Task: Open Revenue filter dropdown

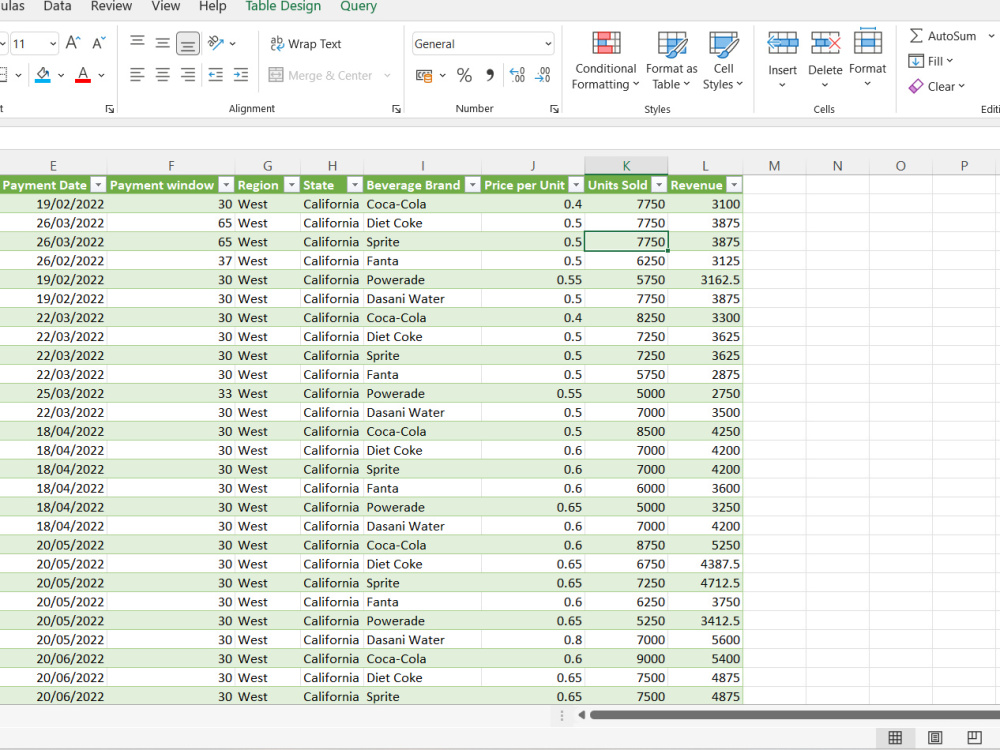Action: pos(734,185)
